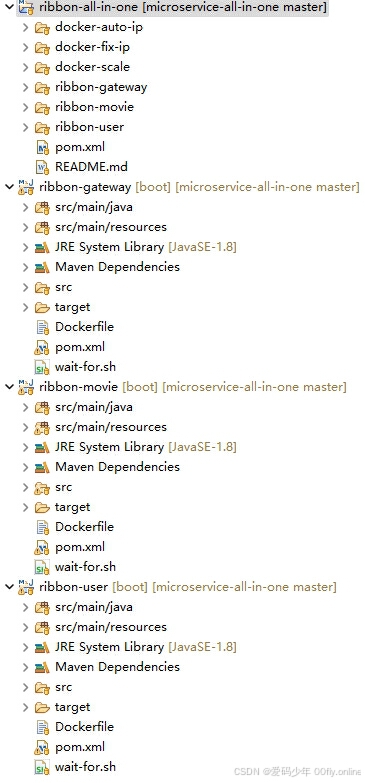Click the src/main/java package folder icon in ribbon-user
365x783 pixels.
42,607
